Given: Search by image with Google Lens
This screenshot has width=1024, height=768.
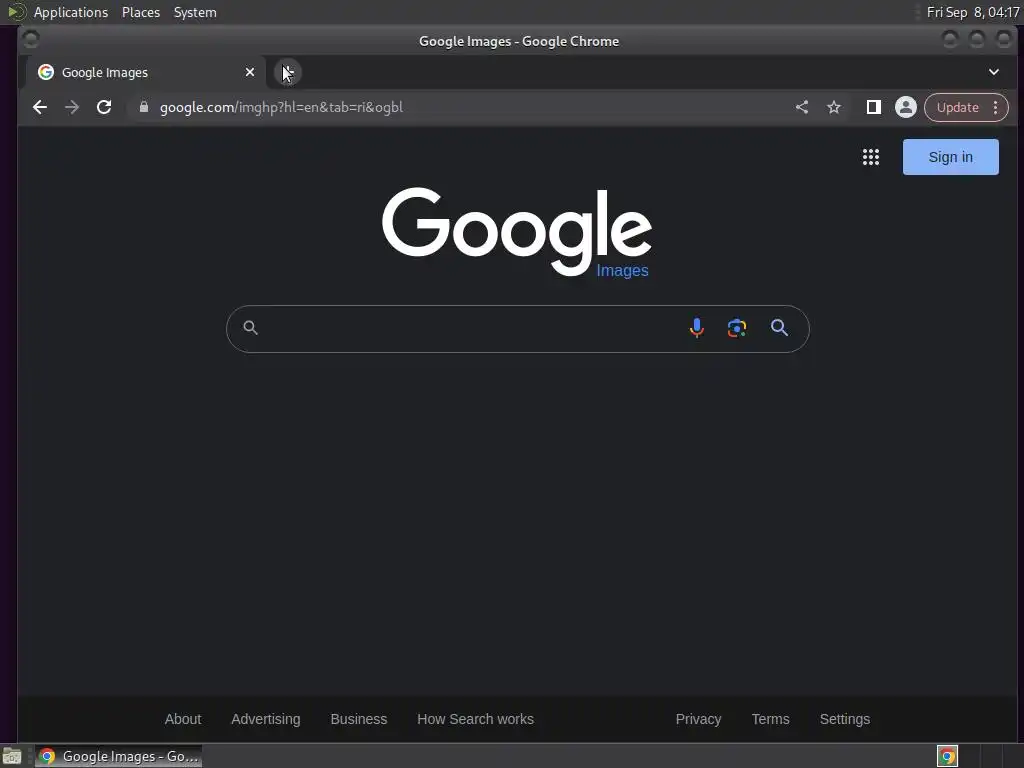Looking at the screenshot, I should [737, 328].
